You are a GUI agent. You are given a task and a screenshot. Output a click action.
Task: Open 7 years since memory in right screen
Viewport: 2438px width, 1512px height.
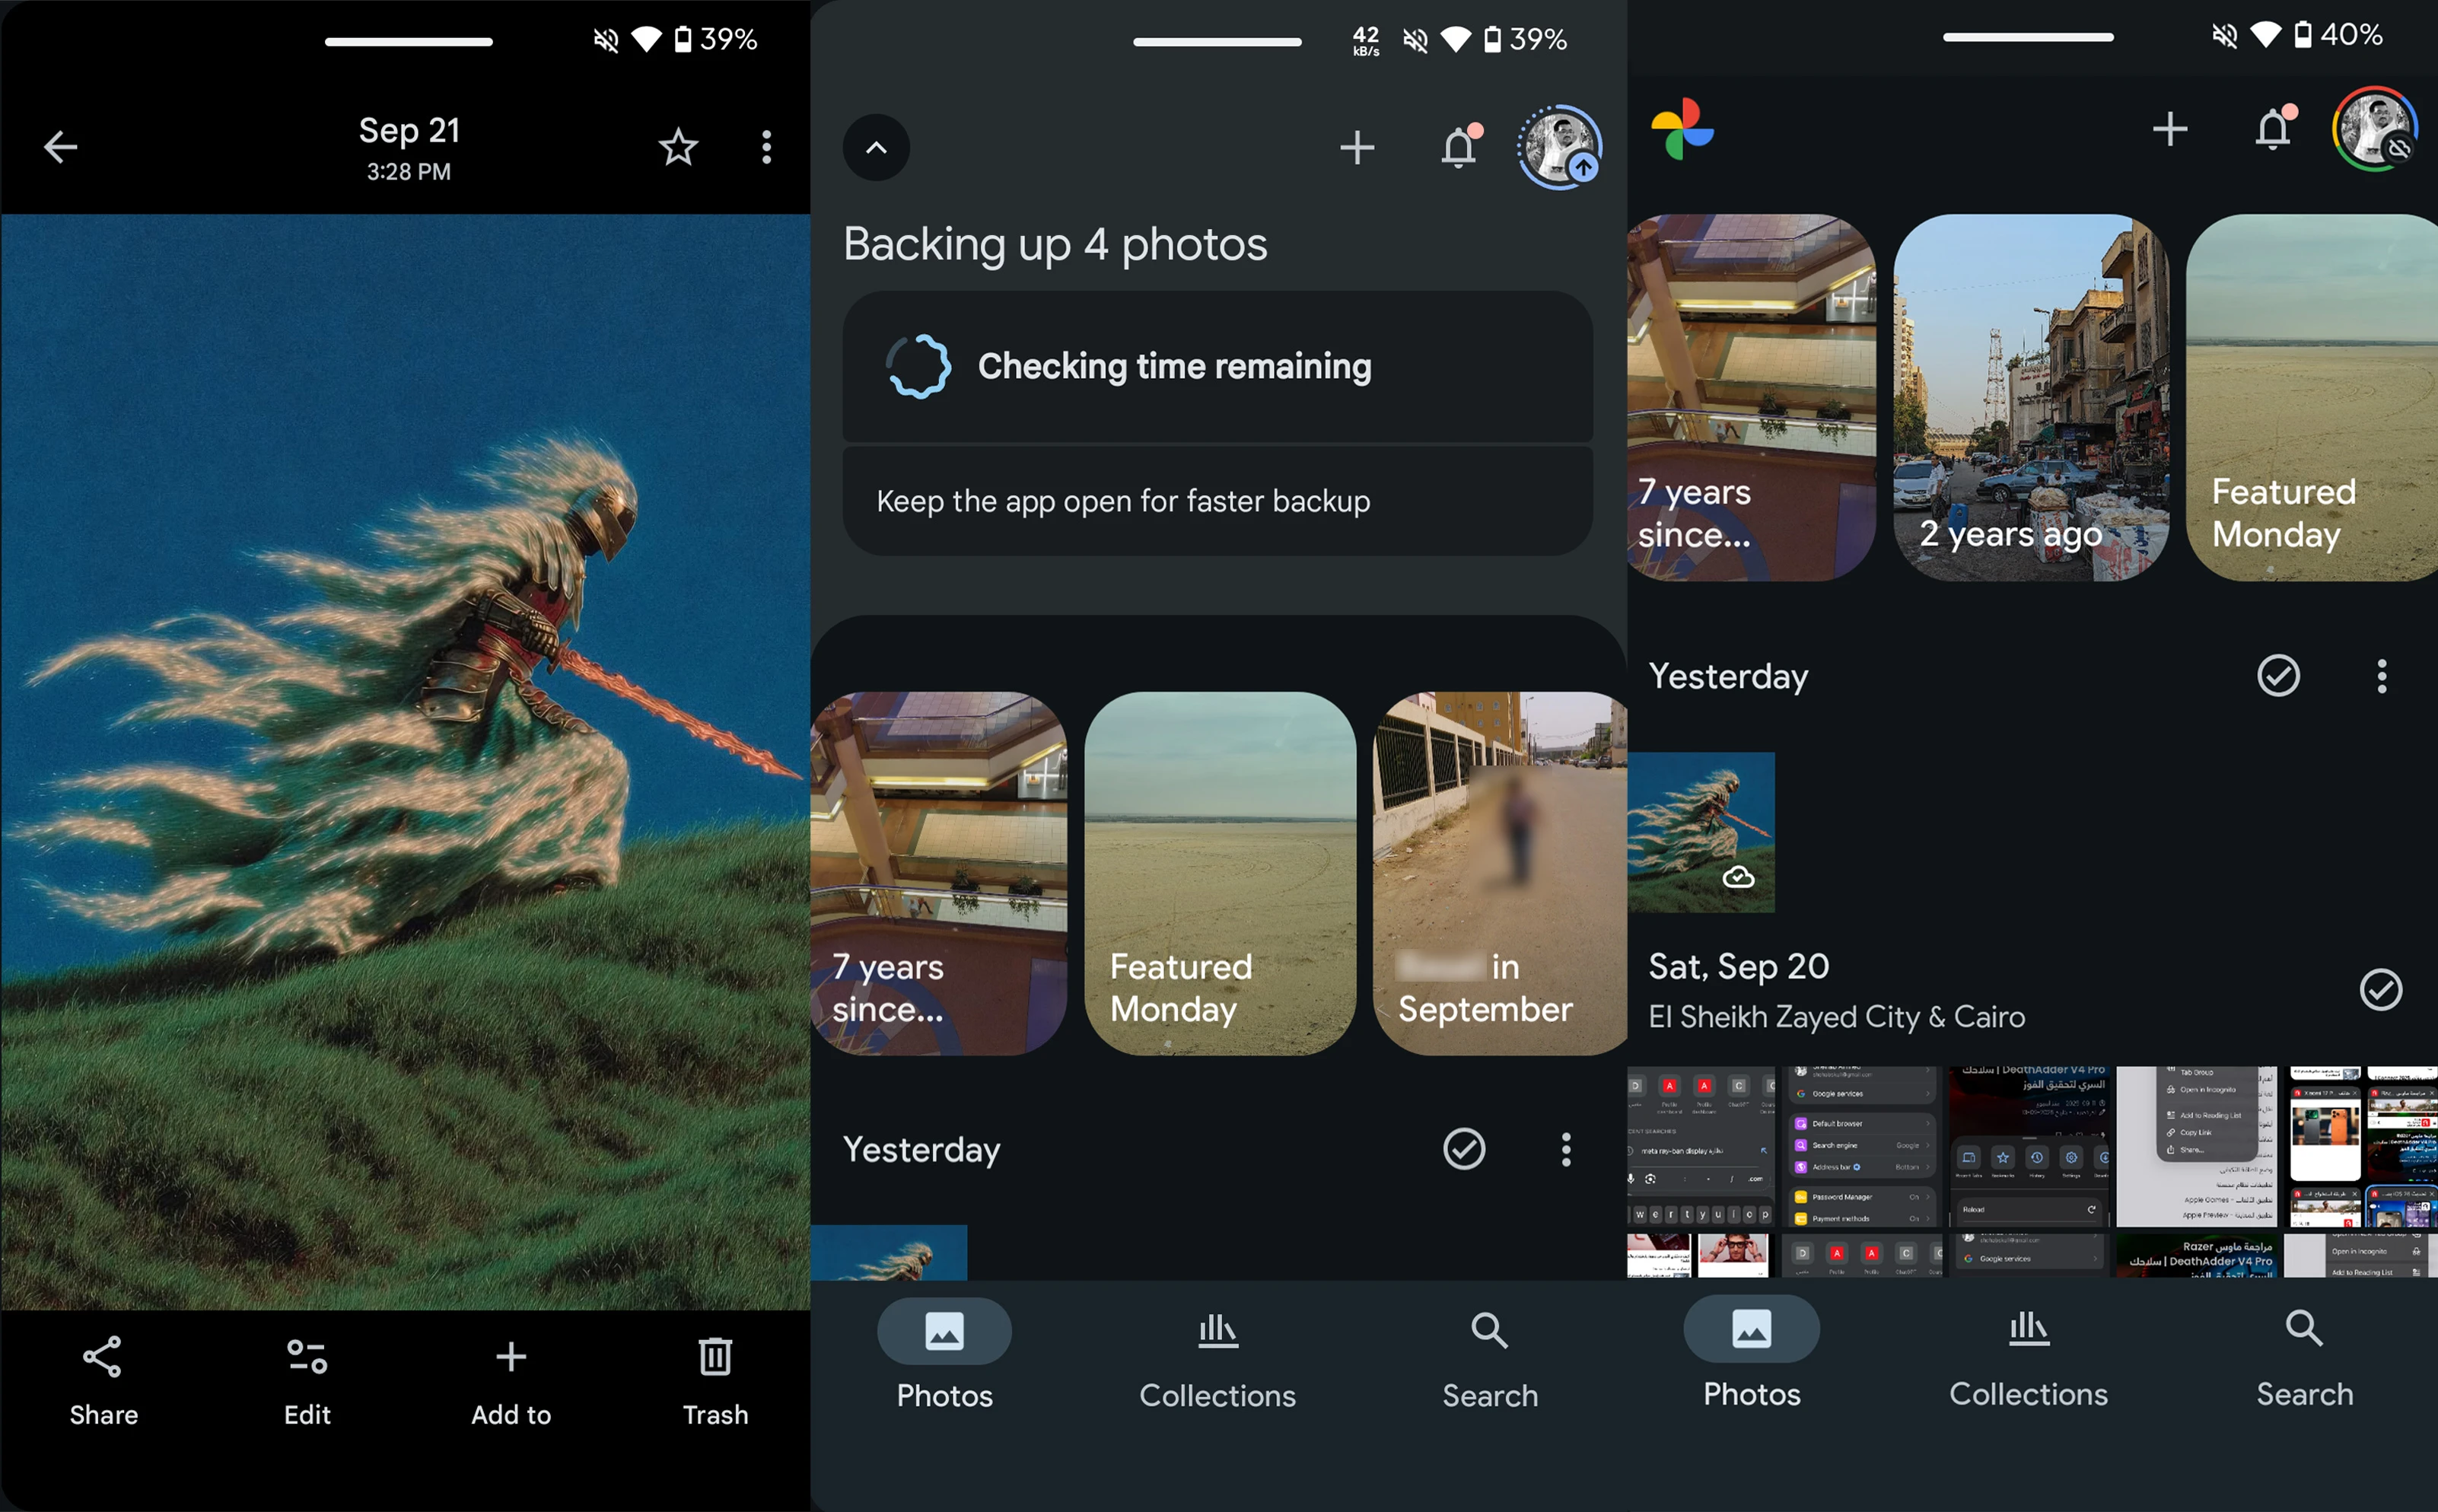point(1751,398)
